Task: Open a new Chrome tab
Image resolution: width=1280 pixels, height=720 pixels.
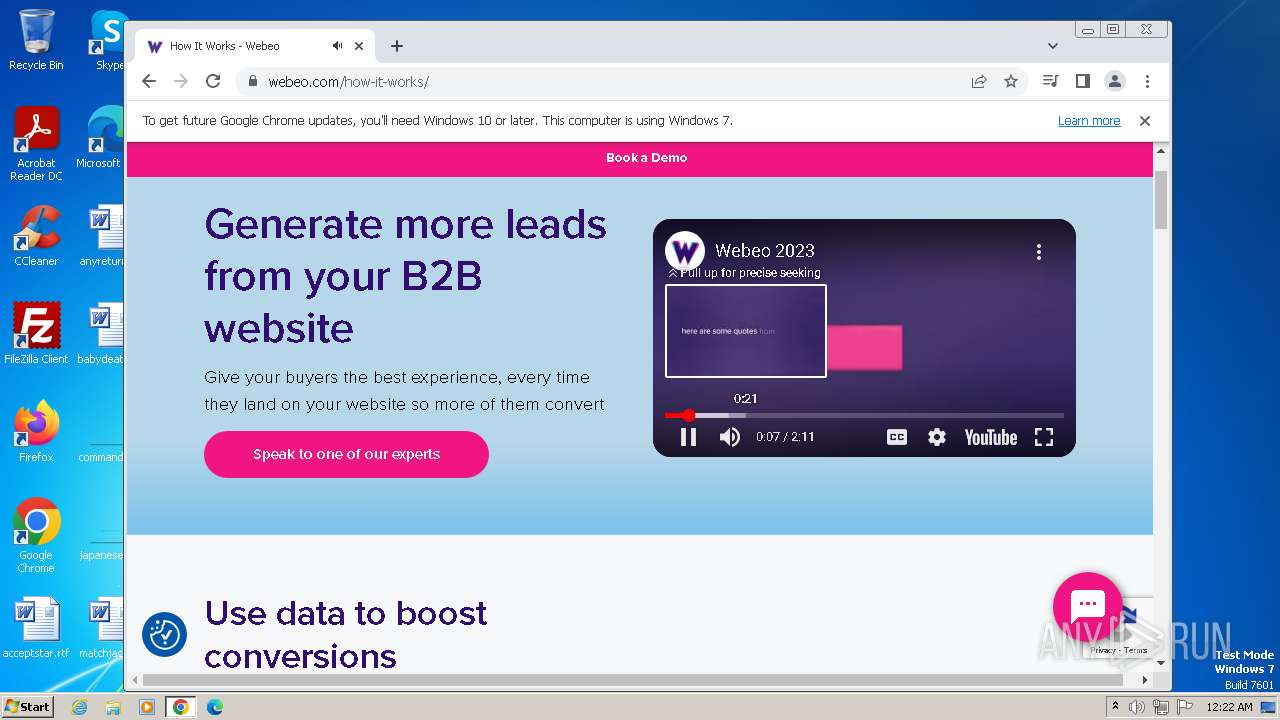Action: pos(397,46)
